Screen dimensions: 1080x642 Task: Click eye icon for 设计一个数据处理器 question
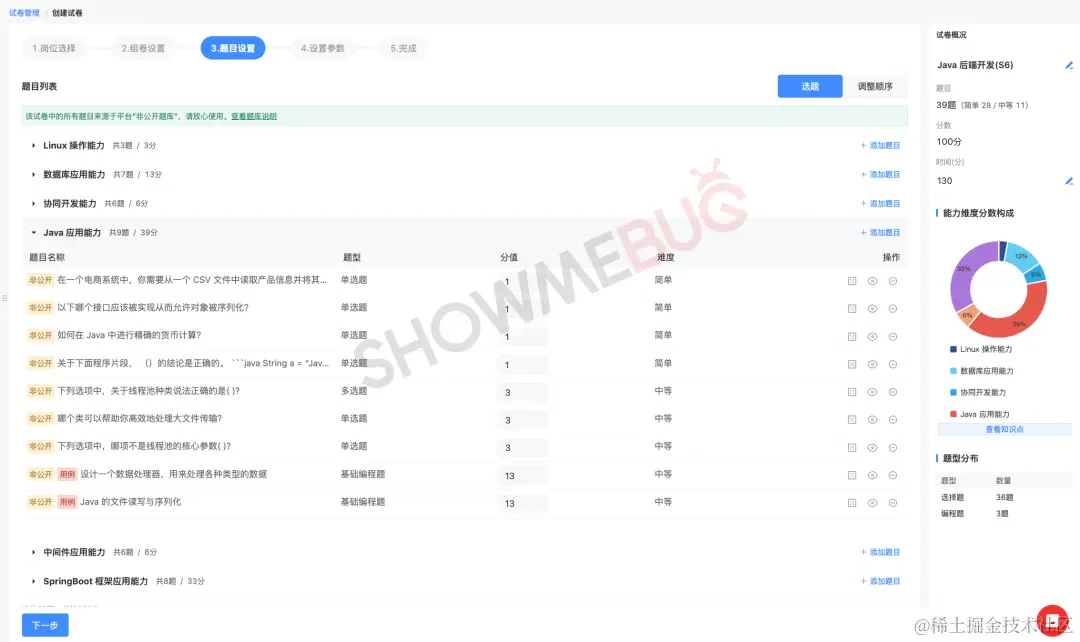pos(872,475)
